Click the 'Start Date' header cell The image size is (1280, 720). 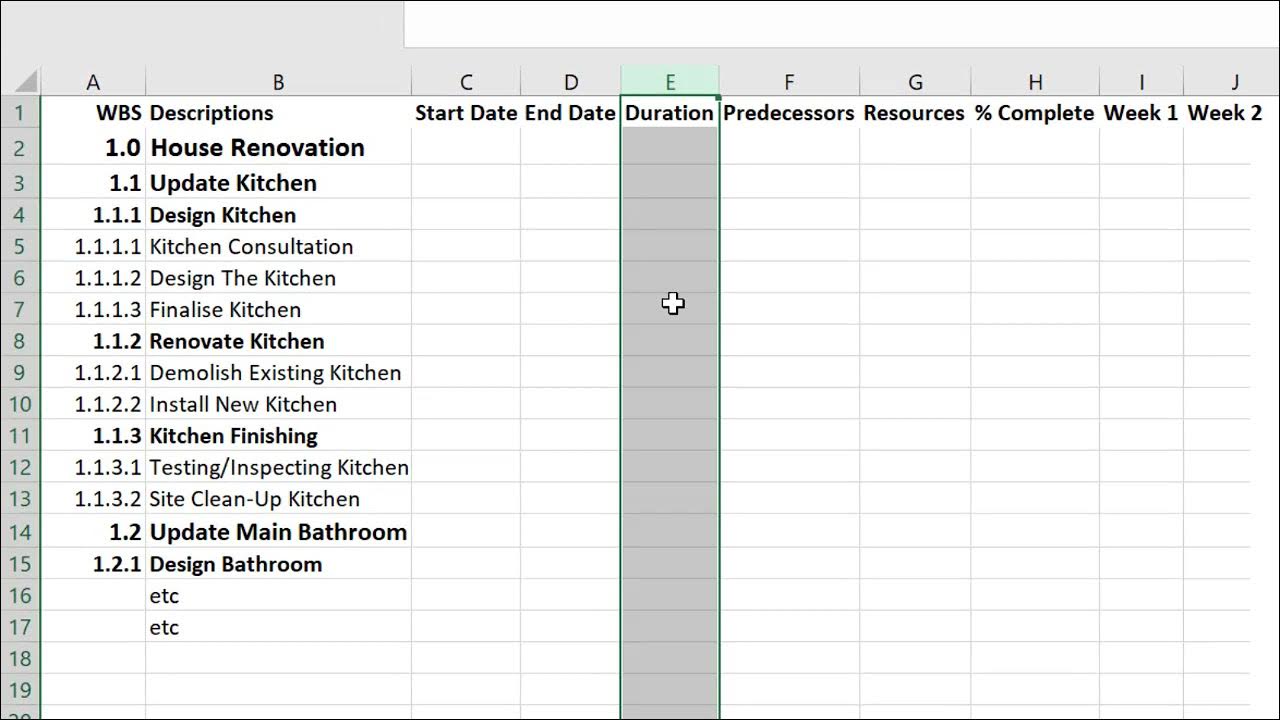click(x=465, y=113)
